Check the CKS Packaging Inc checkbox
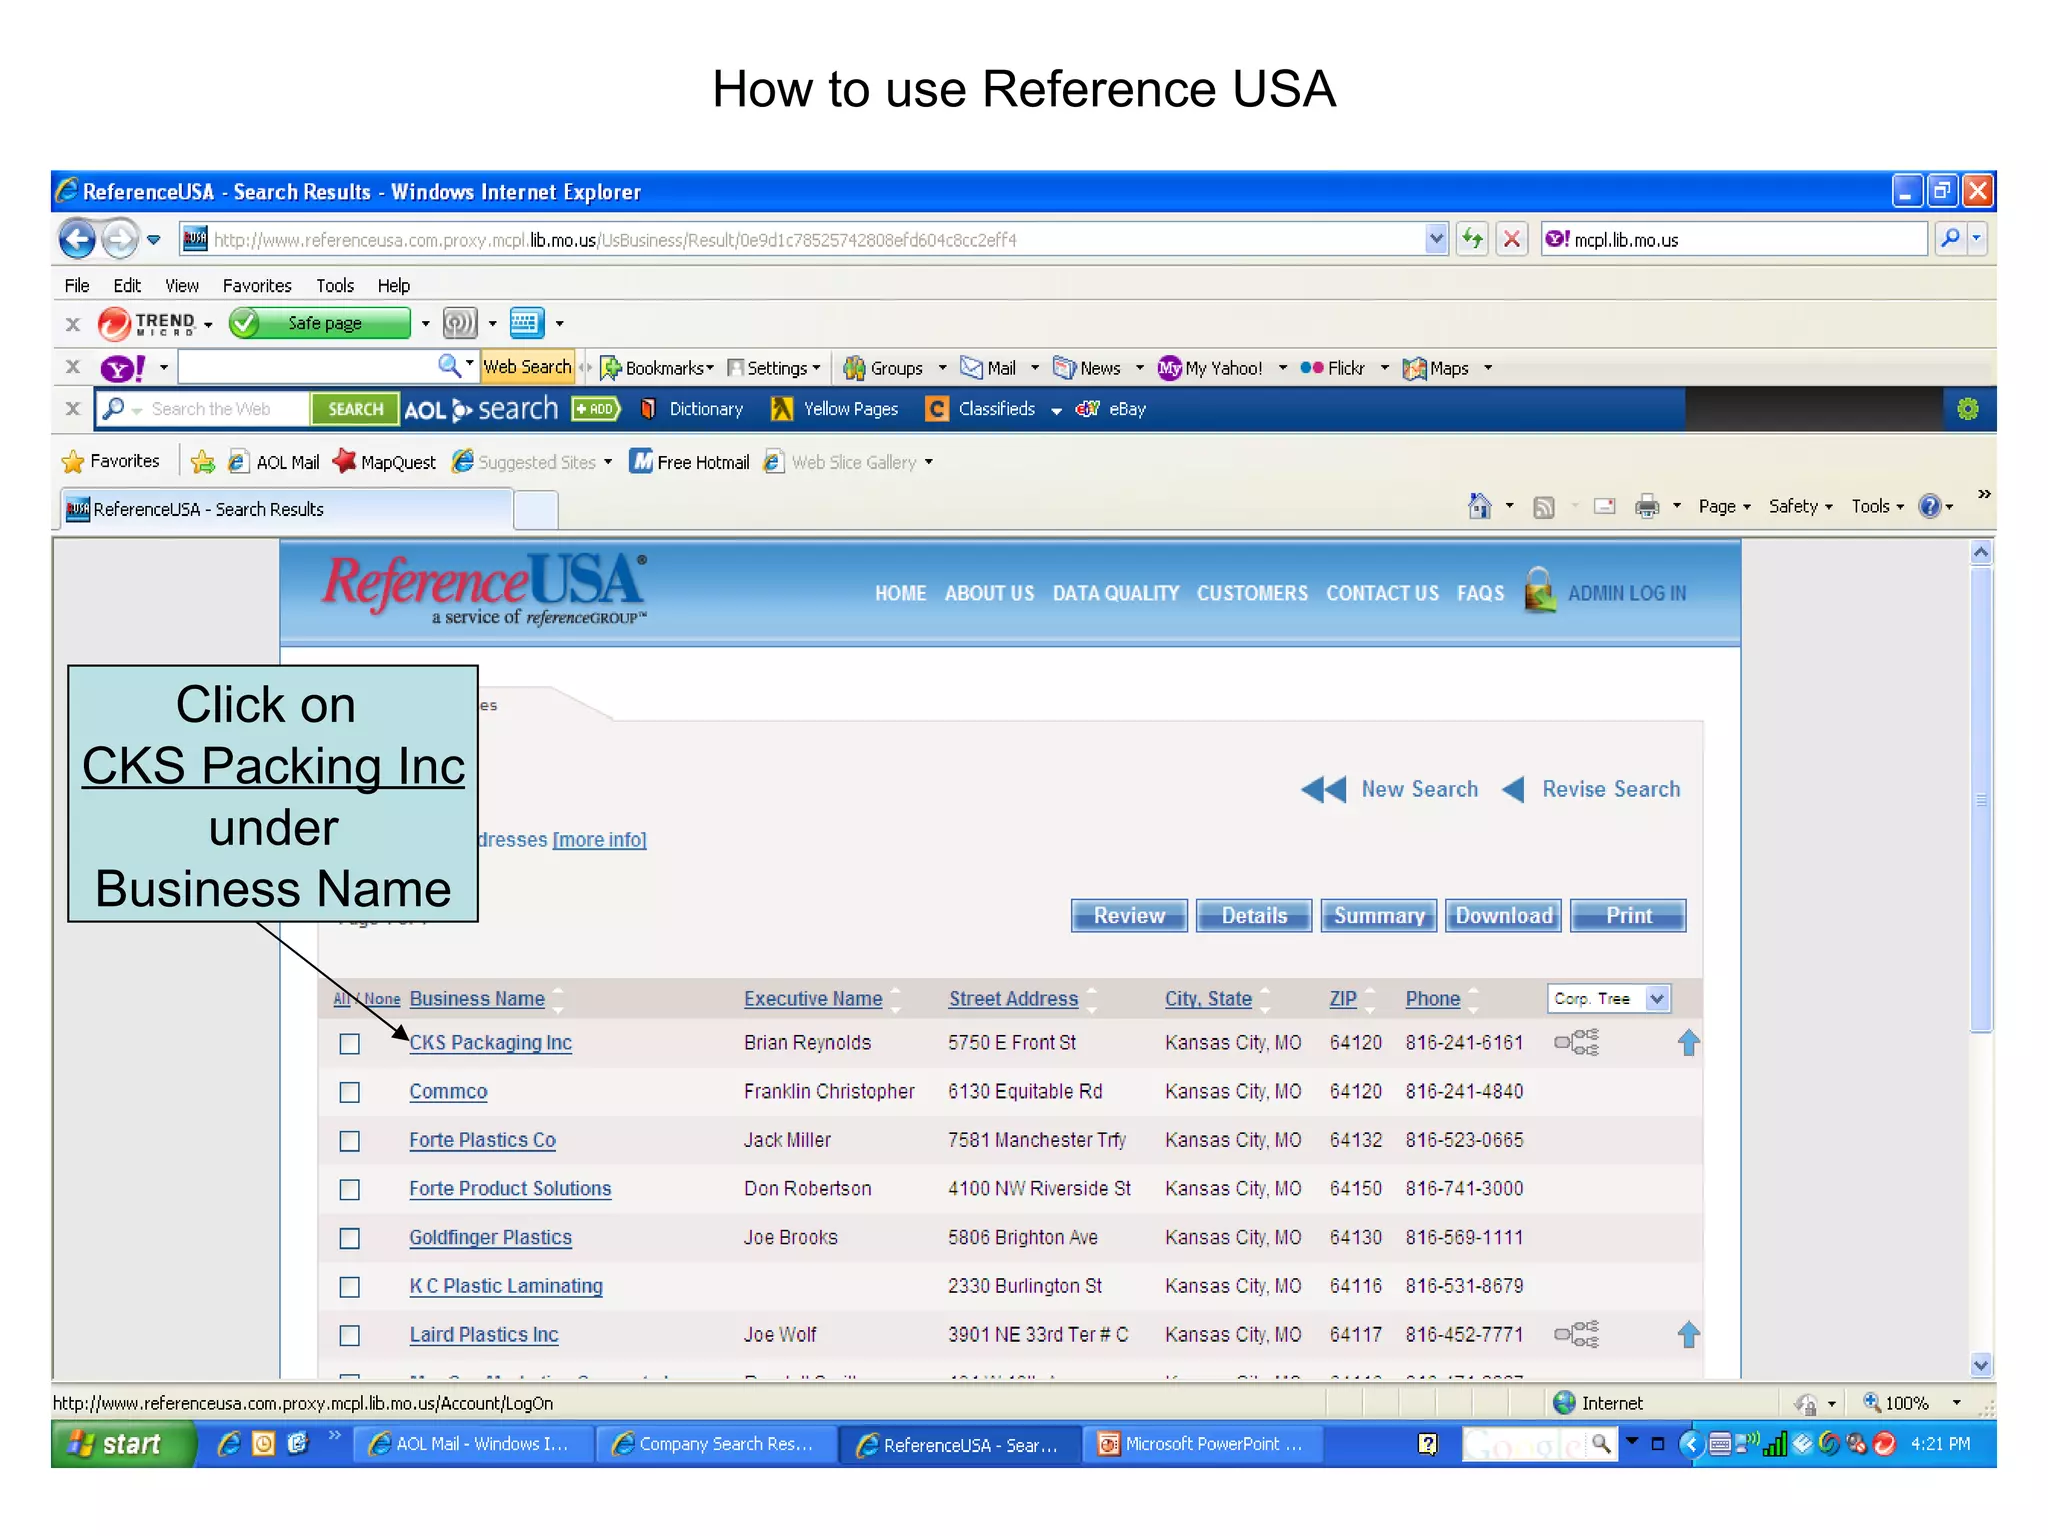 [x=349, y=1044]
